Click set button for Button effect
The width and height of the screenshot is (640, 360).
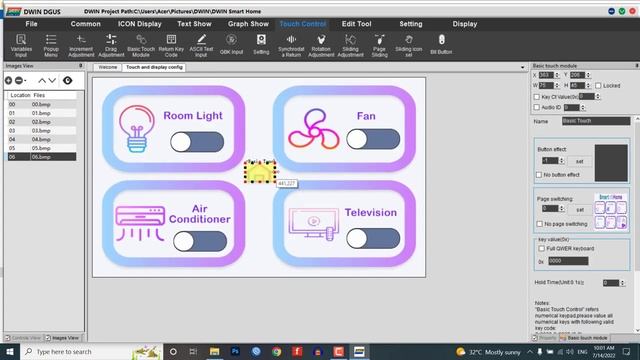click(579, 162)
